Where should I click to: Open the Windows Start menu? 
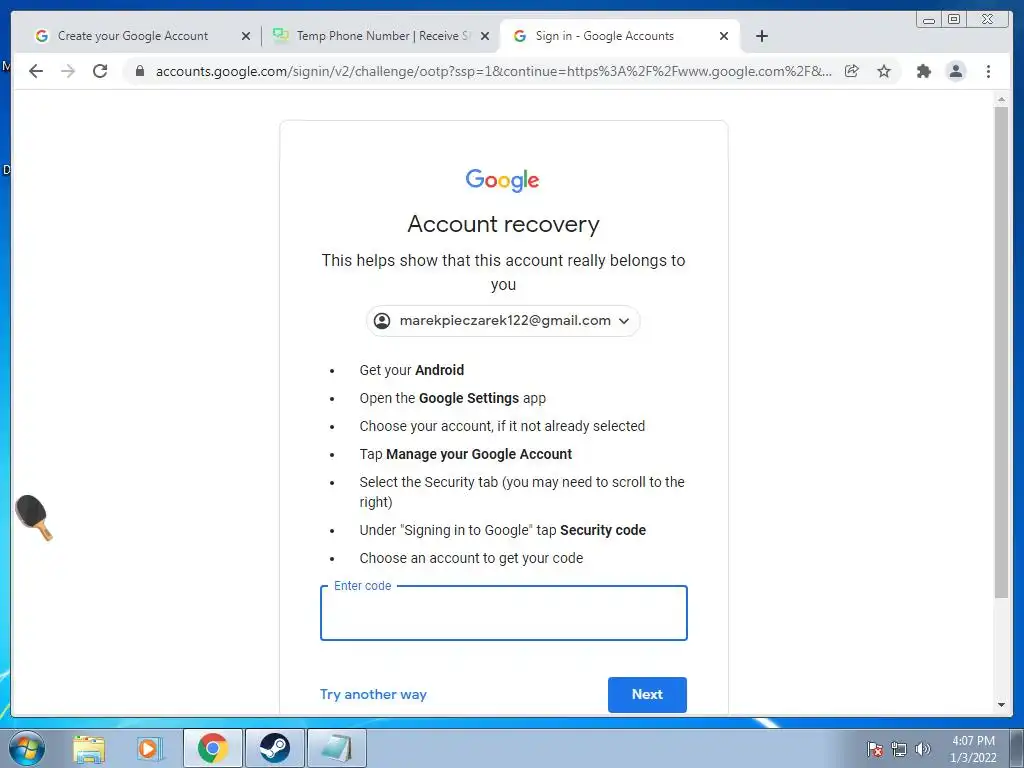(x=27, y=748)
